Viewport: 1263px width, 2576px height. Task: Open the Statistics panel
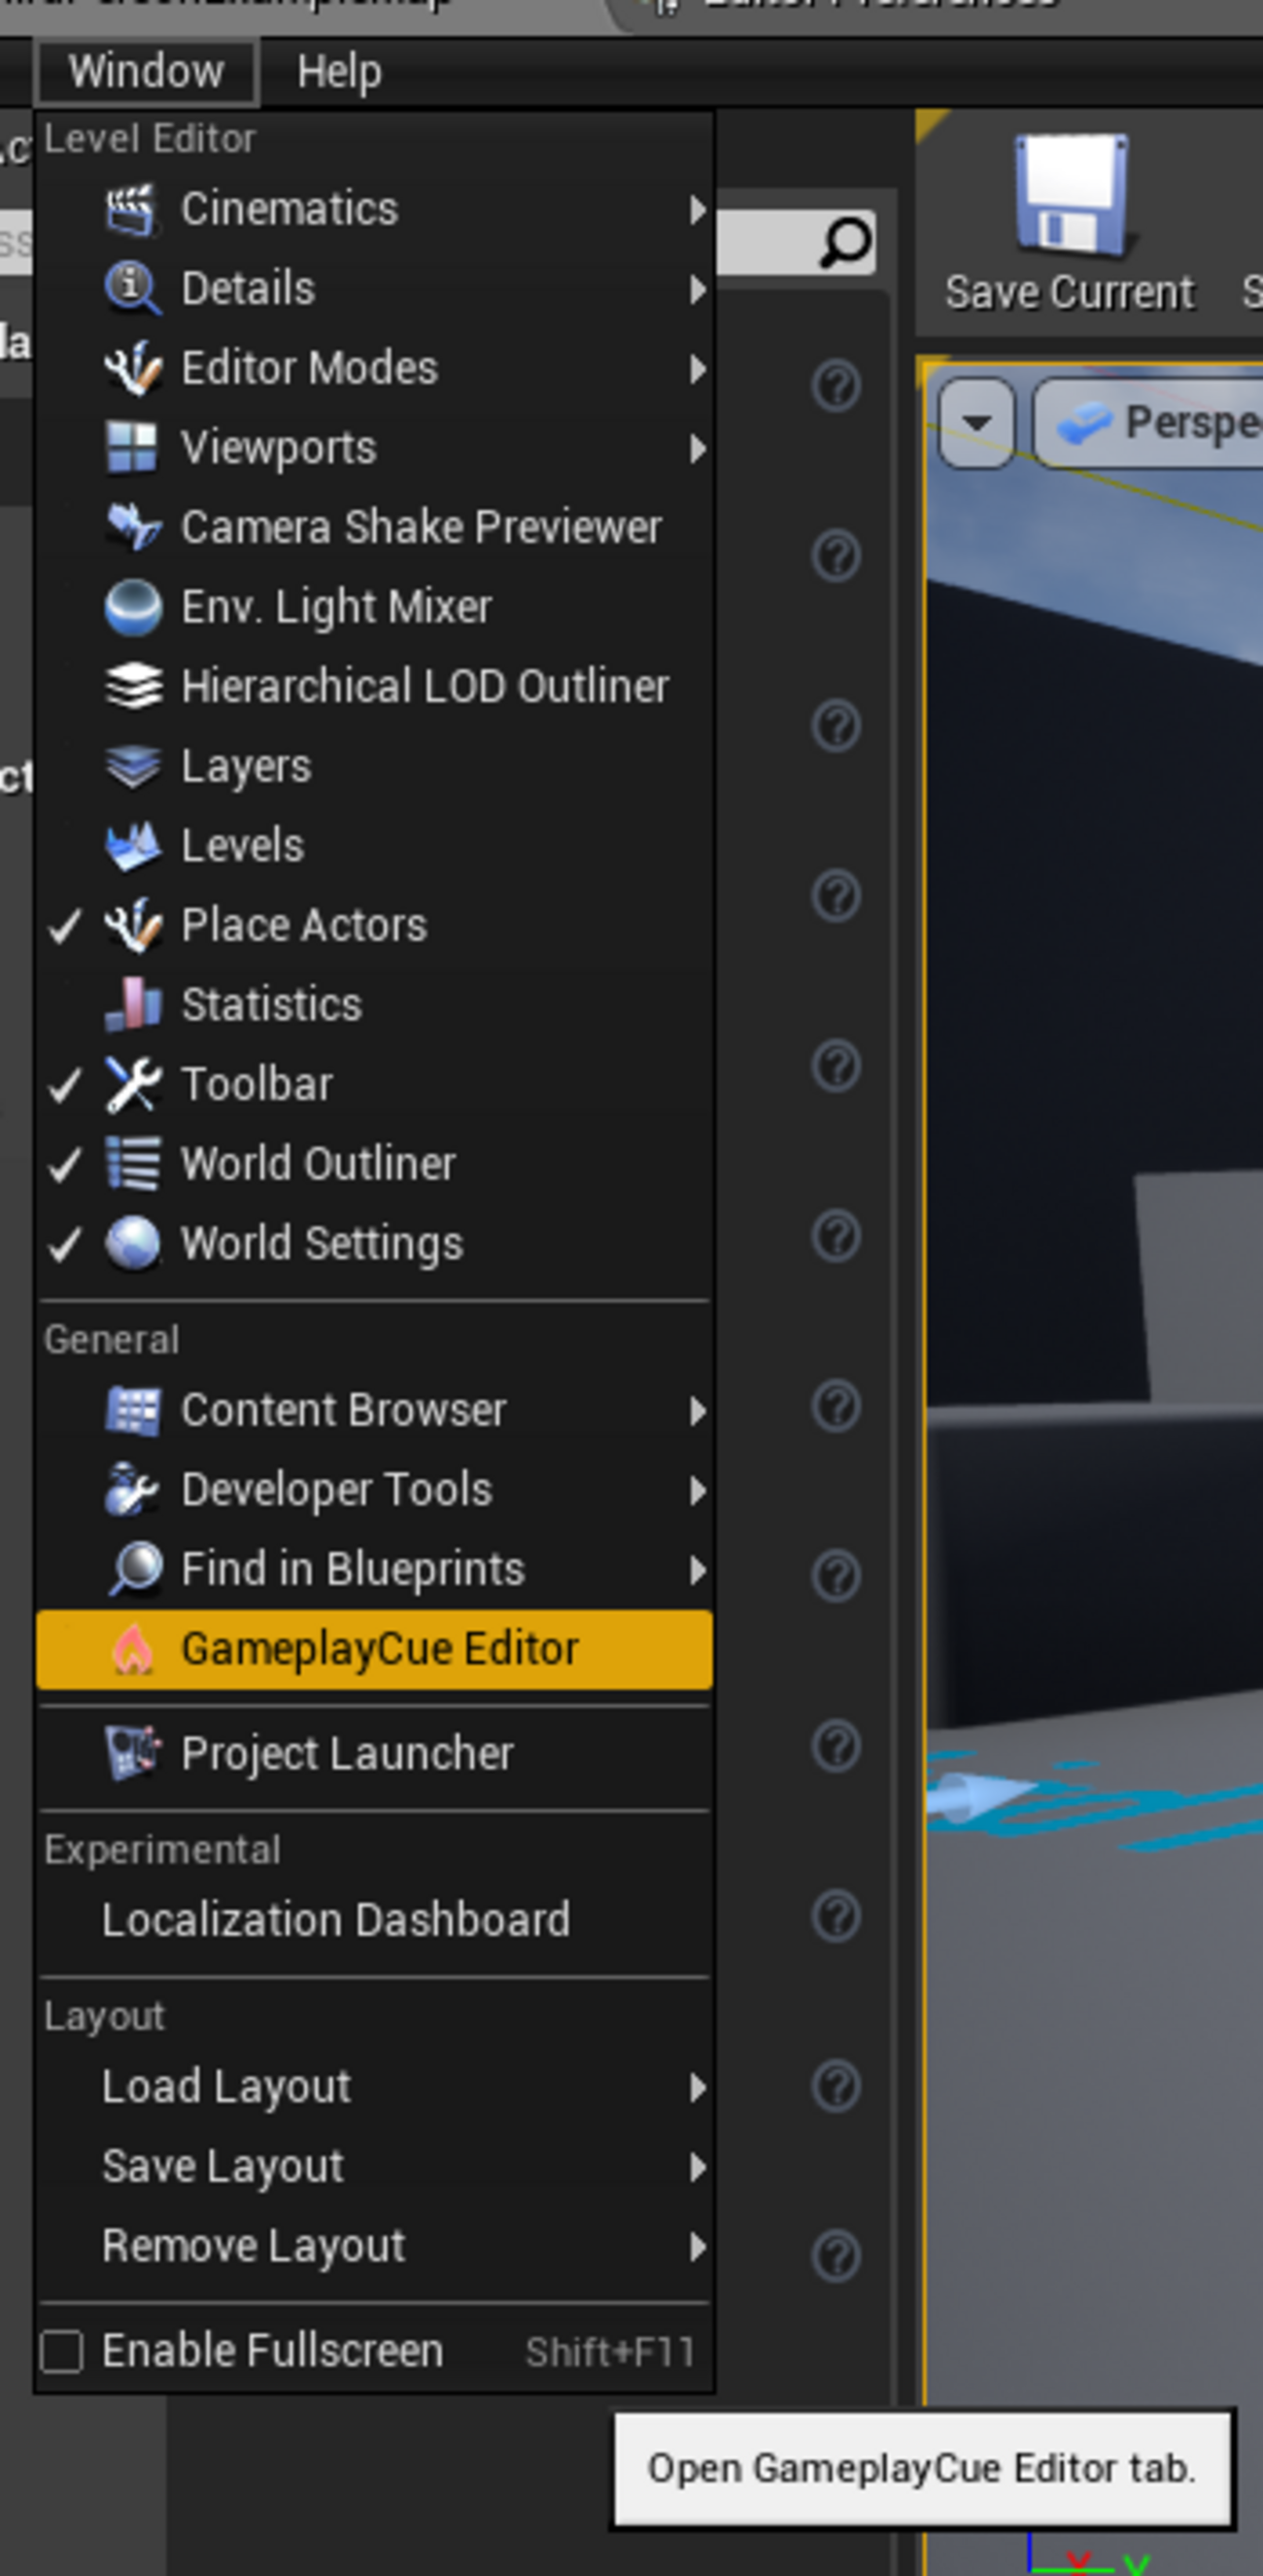(x=374, y=1004)
